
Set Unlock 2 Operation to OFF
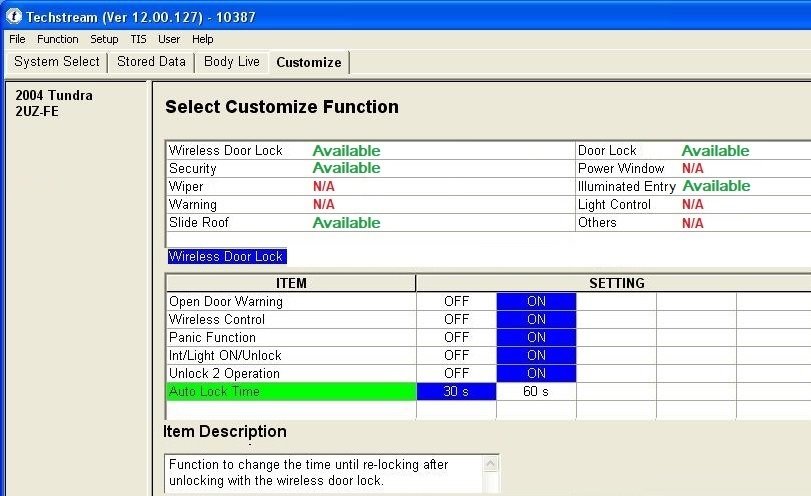click(x=456, y=373)
